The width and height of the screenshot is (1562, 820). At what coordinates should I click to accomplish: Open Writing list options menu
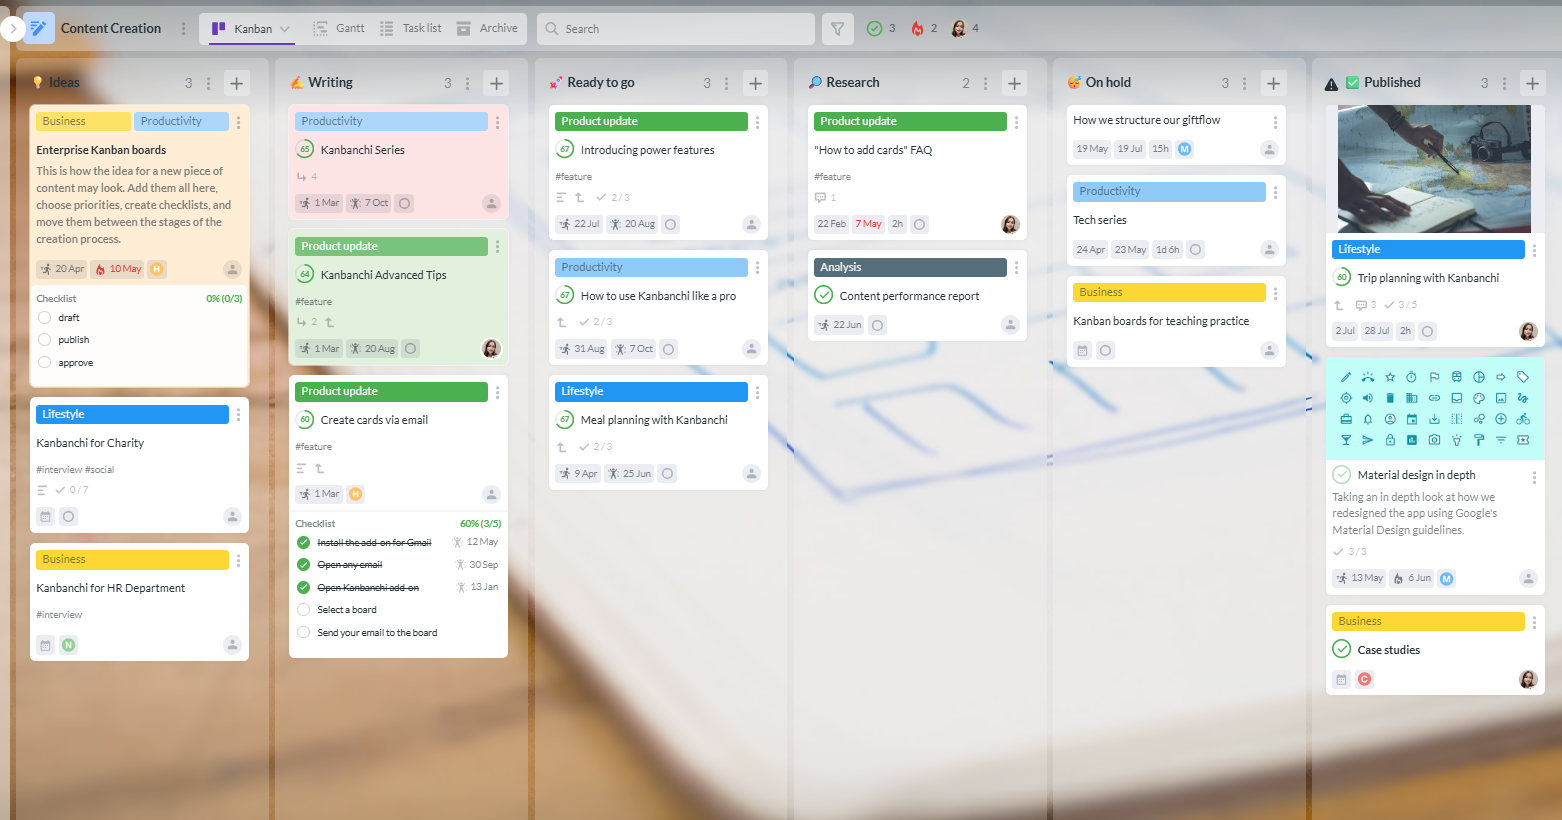pyautogui.click(x=467, y=83)
